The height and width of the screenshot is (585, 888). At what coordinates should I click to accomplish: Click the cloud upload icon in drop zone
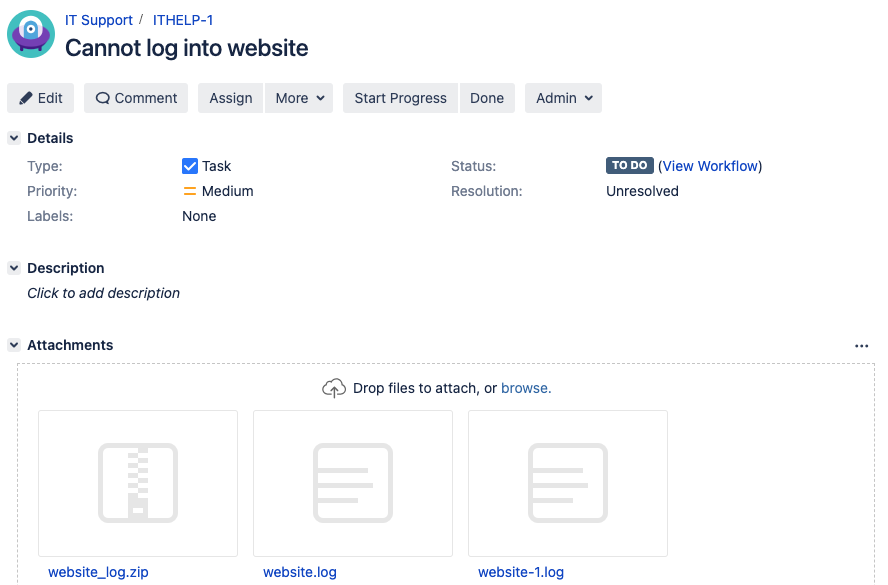click(x=334, y=388)
